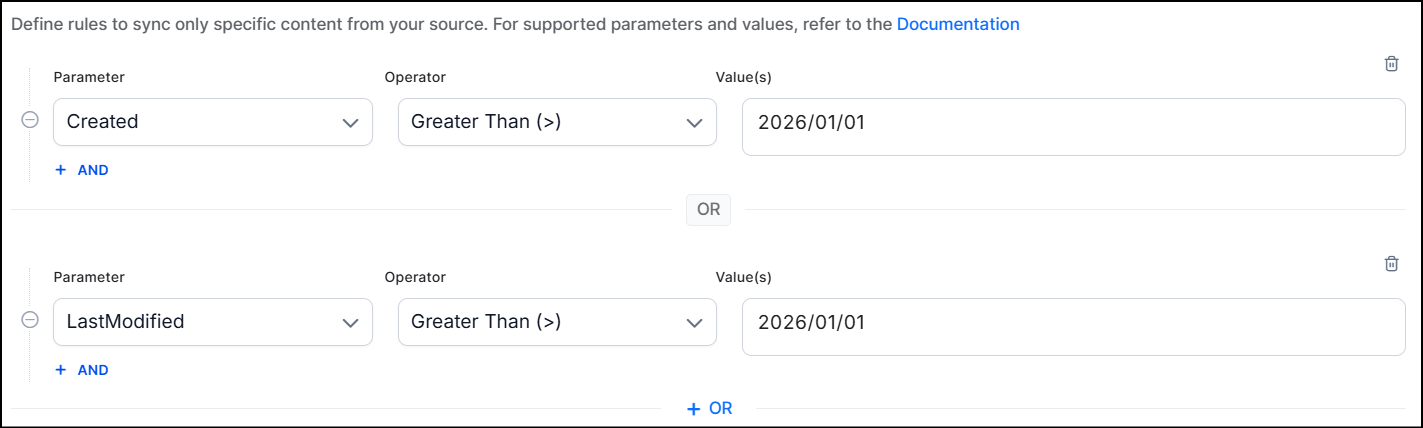Focus the value field of the LastModified rule
Viewport: 1423px width, 428px height.
click(1074, 327)
